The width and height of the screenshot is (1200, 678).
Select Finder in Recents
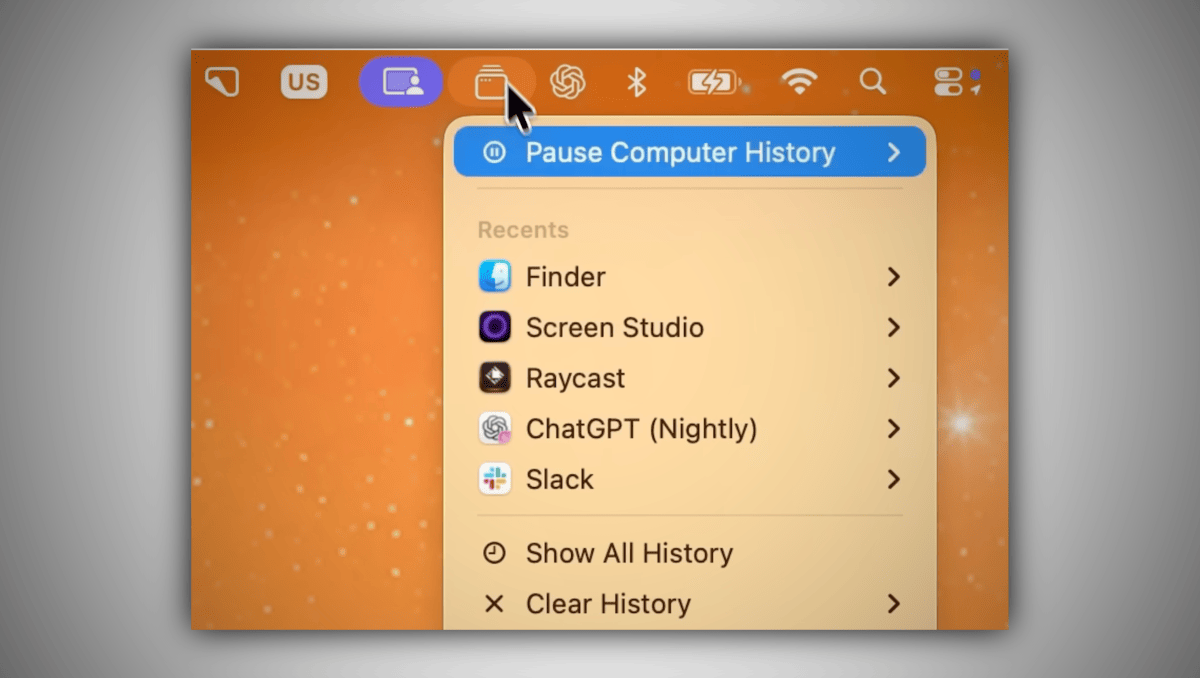click(x=690, y=277)
